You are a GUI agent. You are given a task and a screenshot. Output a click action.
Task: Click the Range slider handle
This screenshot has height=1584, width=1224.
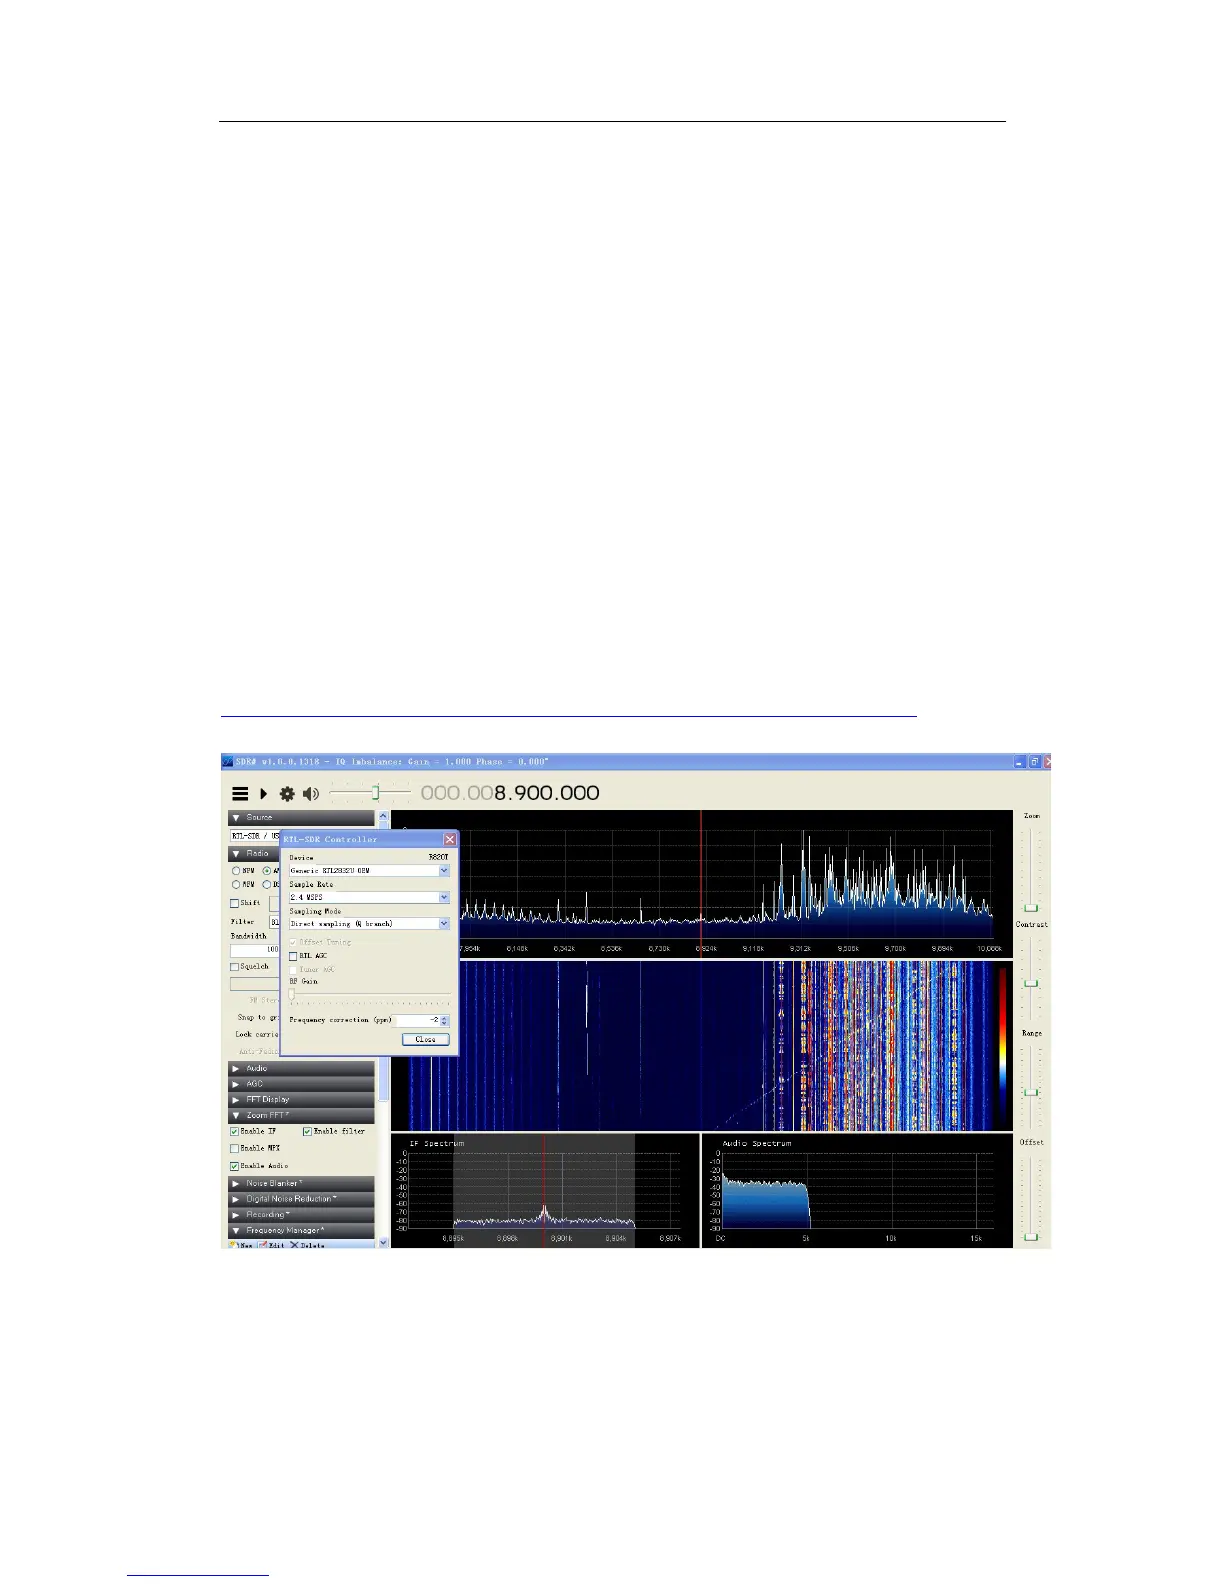click(x=1031, y=1093)
